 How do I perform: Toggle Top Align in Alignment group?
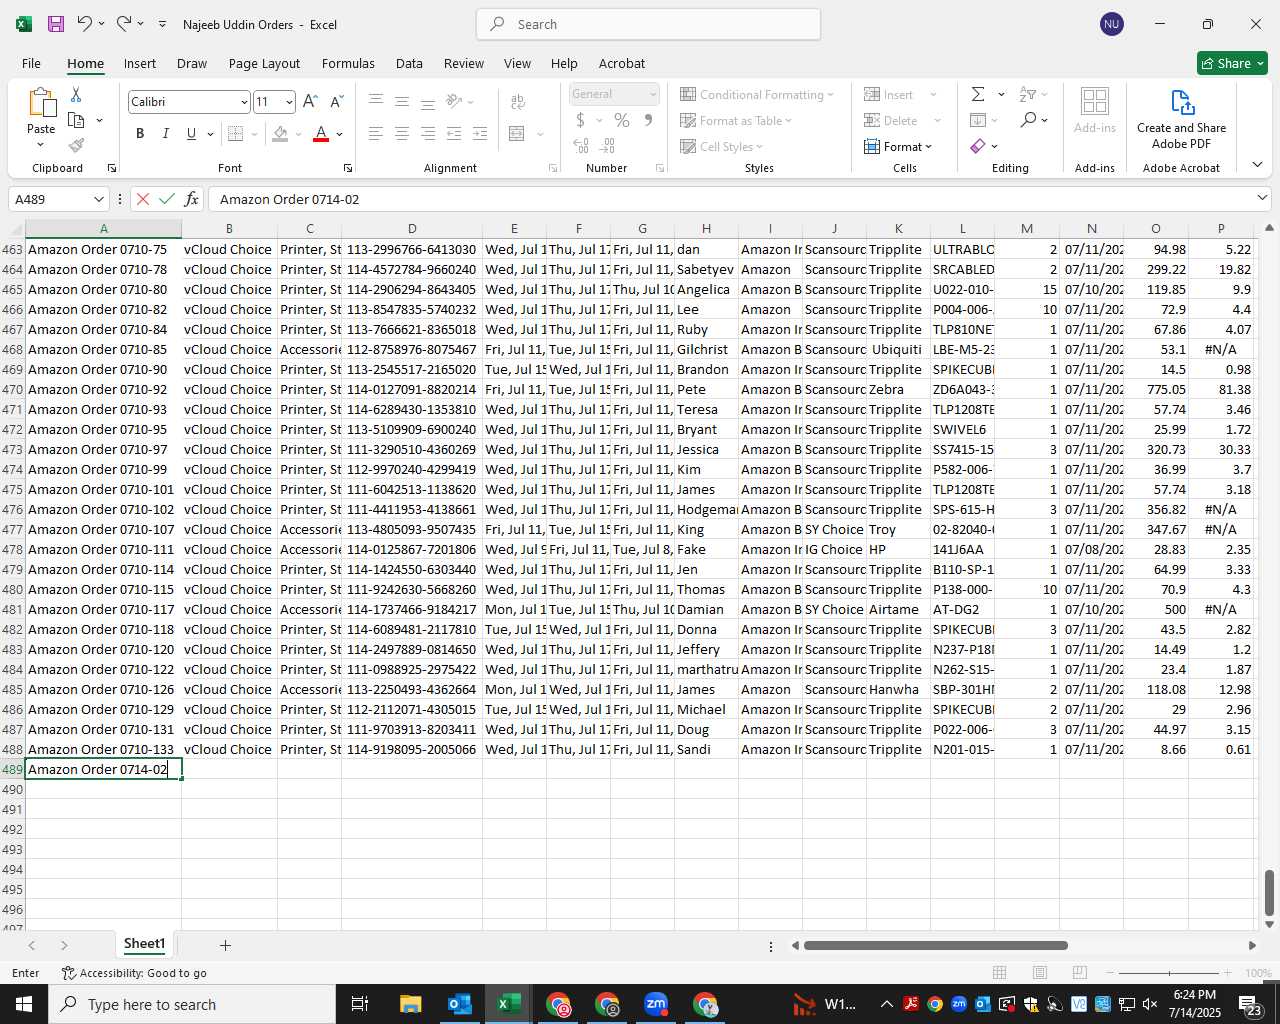[x=376, y=101]
